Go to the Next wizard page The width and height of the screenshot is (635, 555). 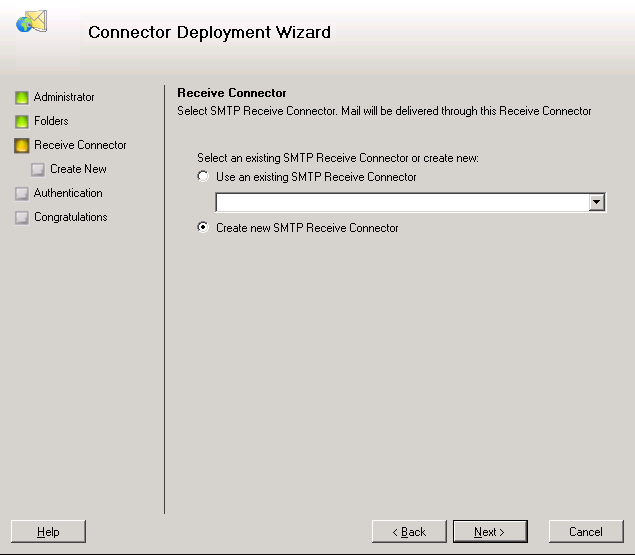[490, 531]
